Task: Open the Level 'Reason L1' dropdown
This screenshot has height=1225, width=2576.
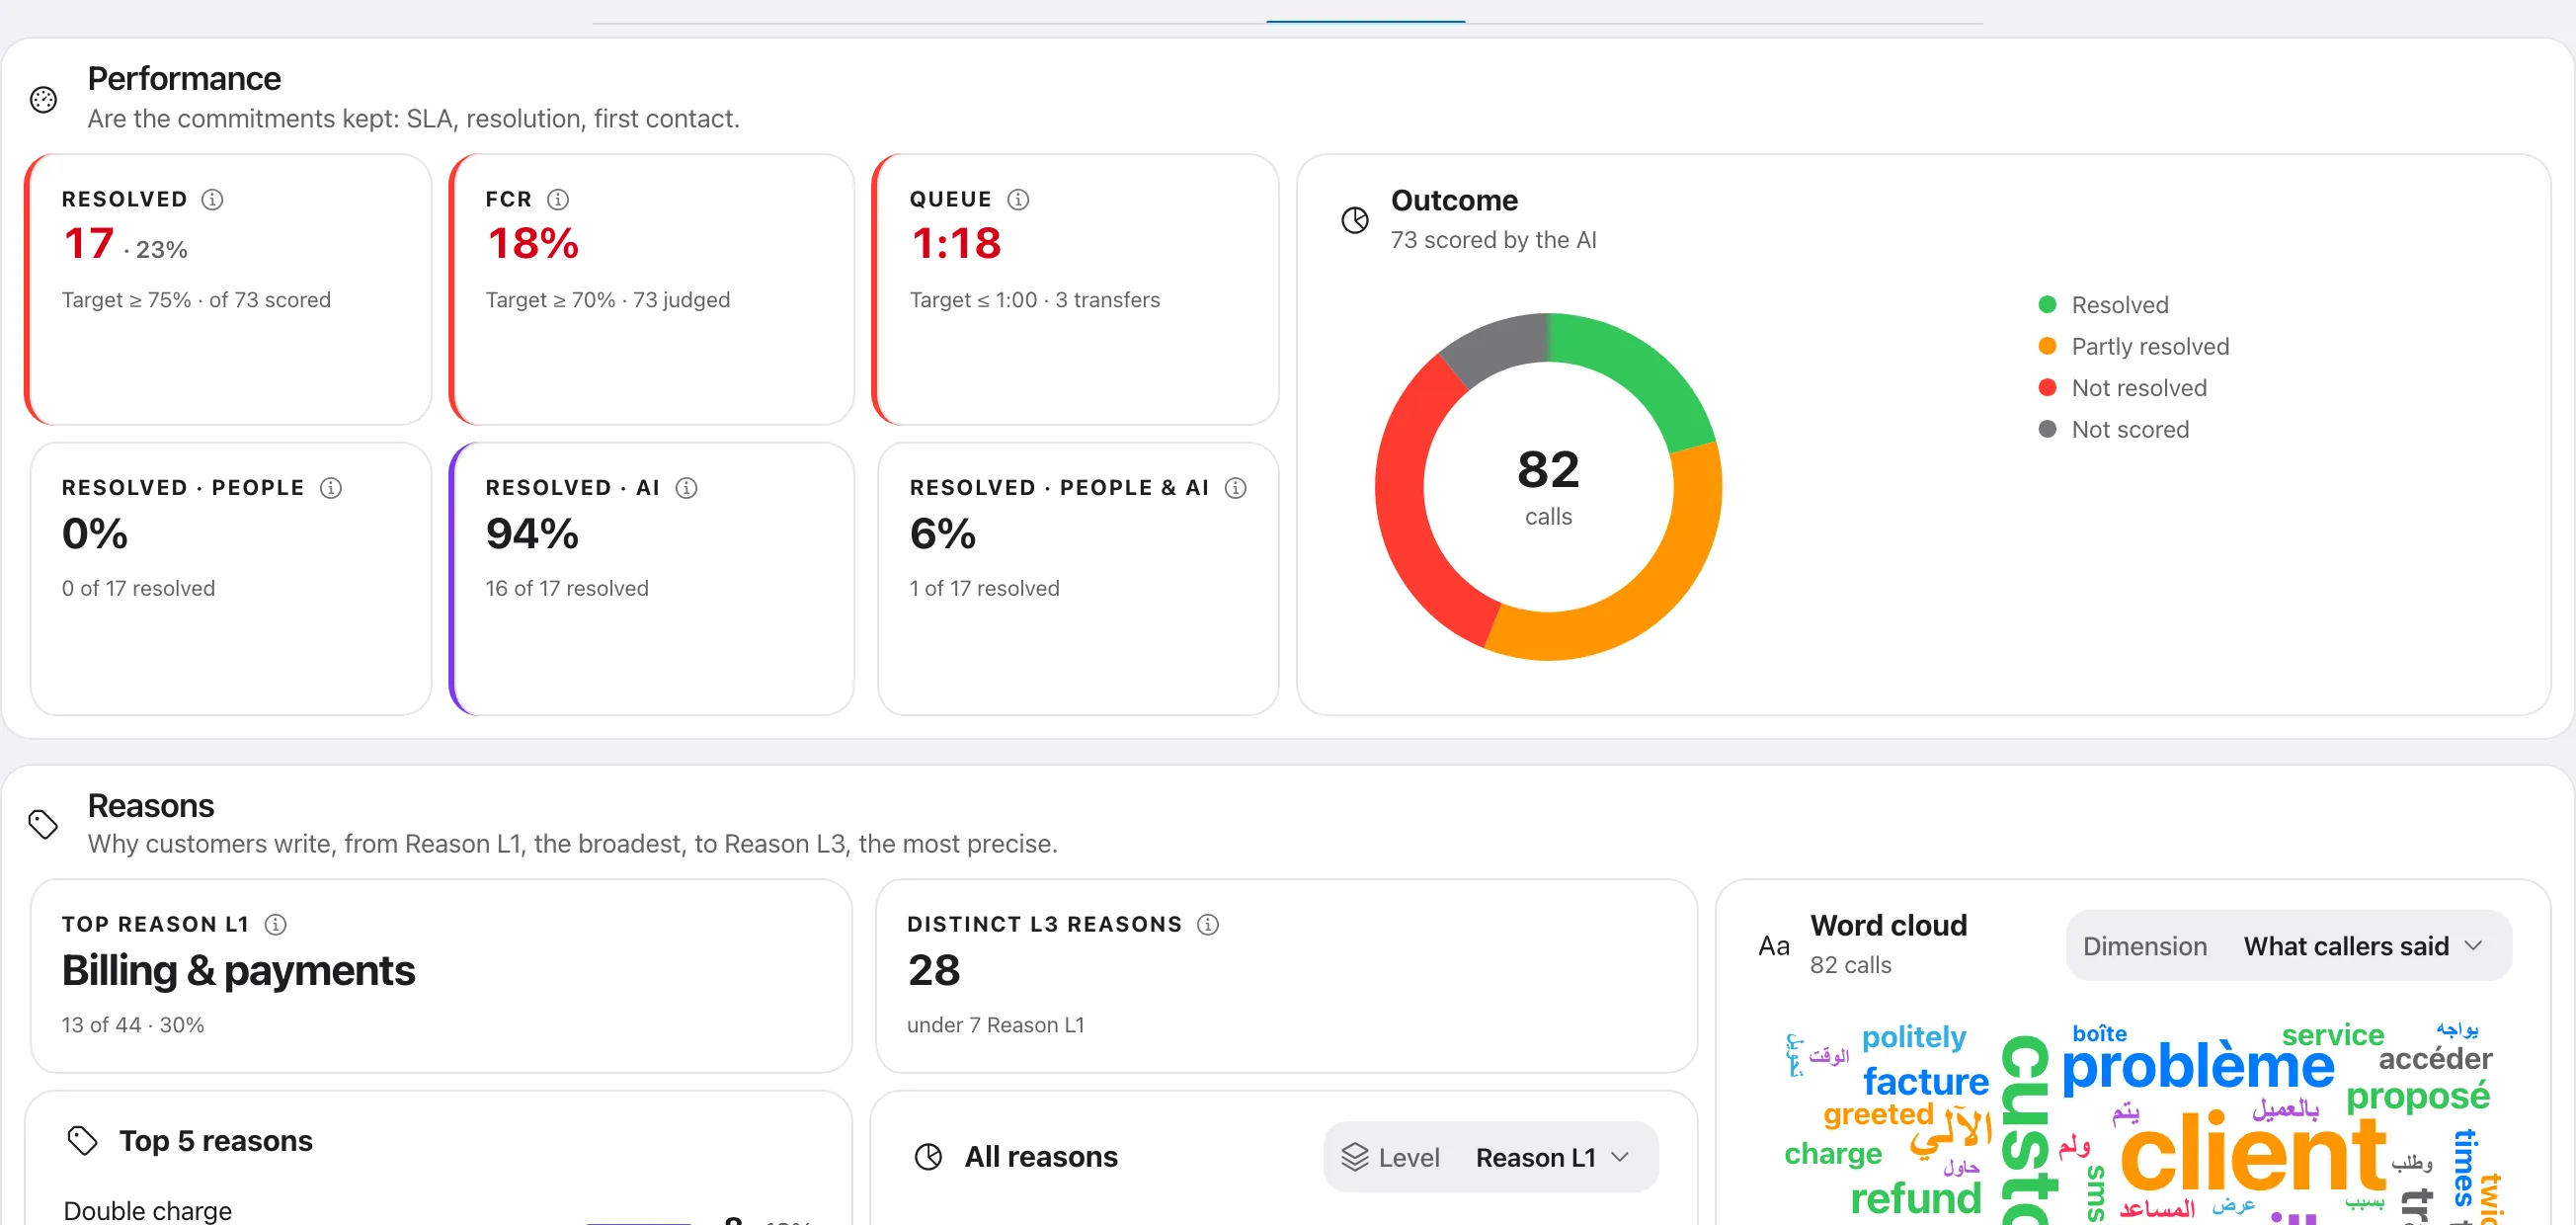Action: tap(1491, 1157)
